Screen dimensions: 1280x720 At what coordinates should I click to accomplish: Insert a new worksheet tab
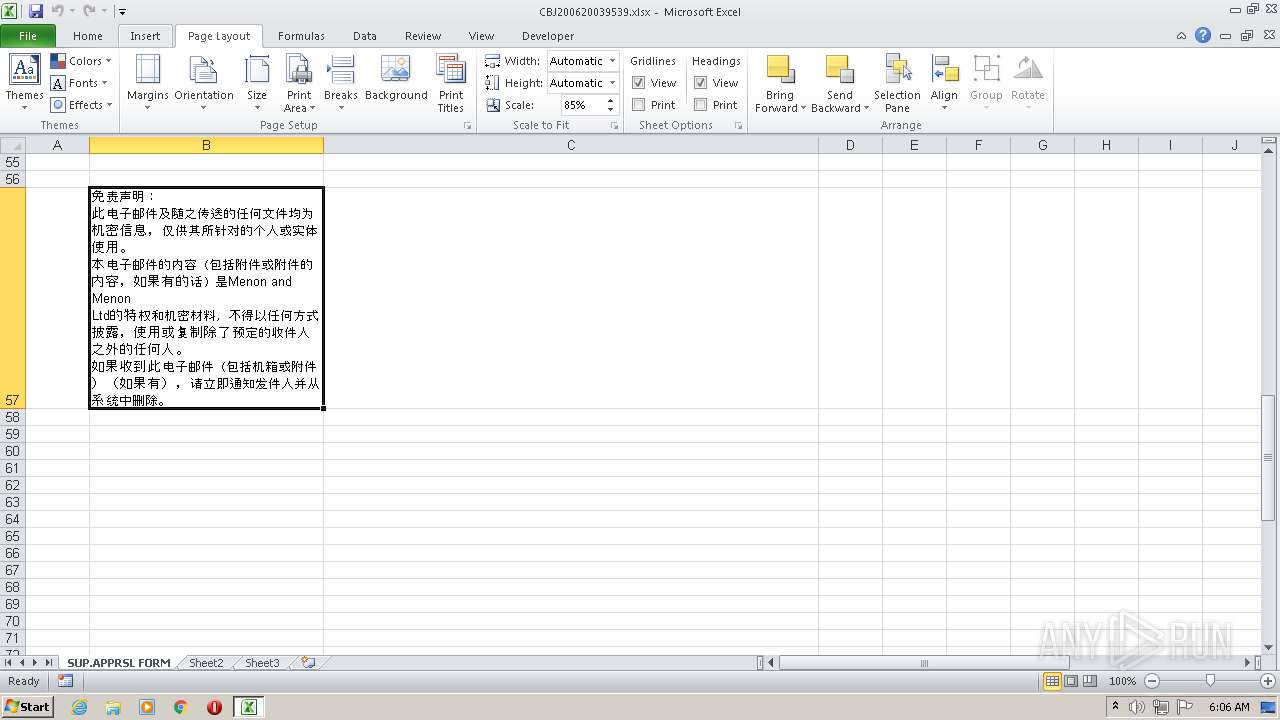pos(308,663)
